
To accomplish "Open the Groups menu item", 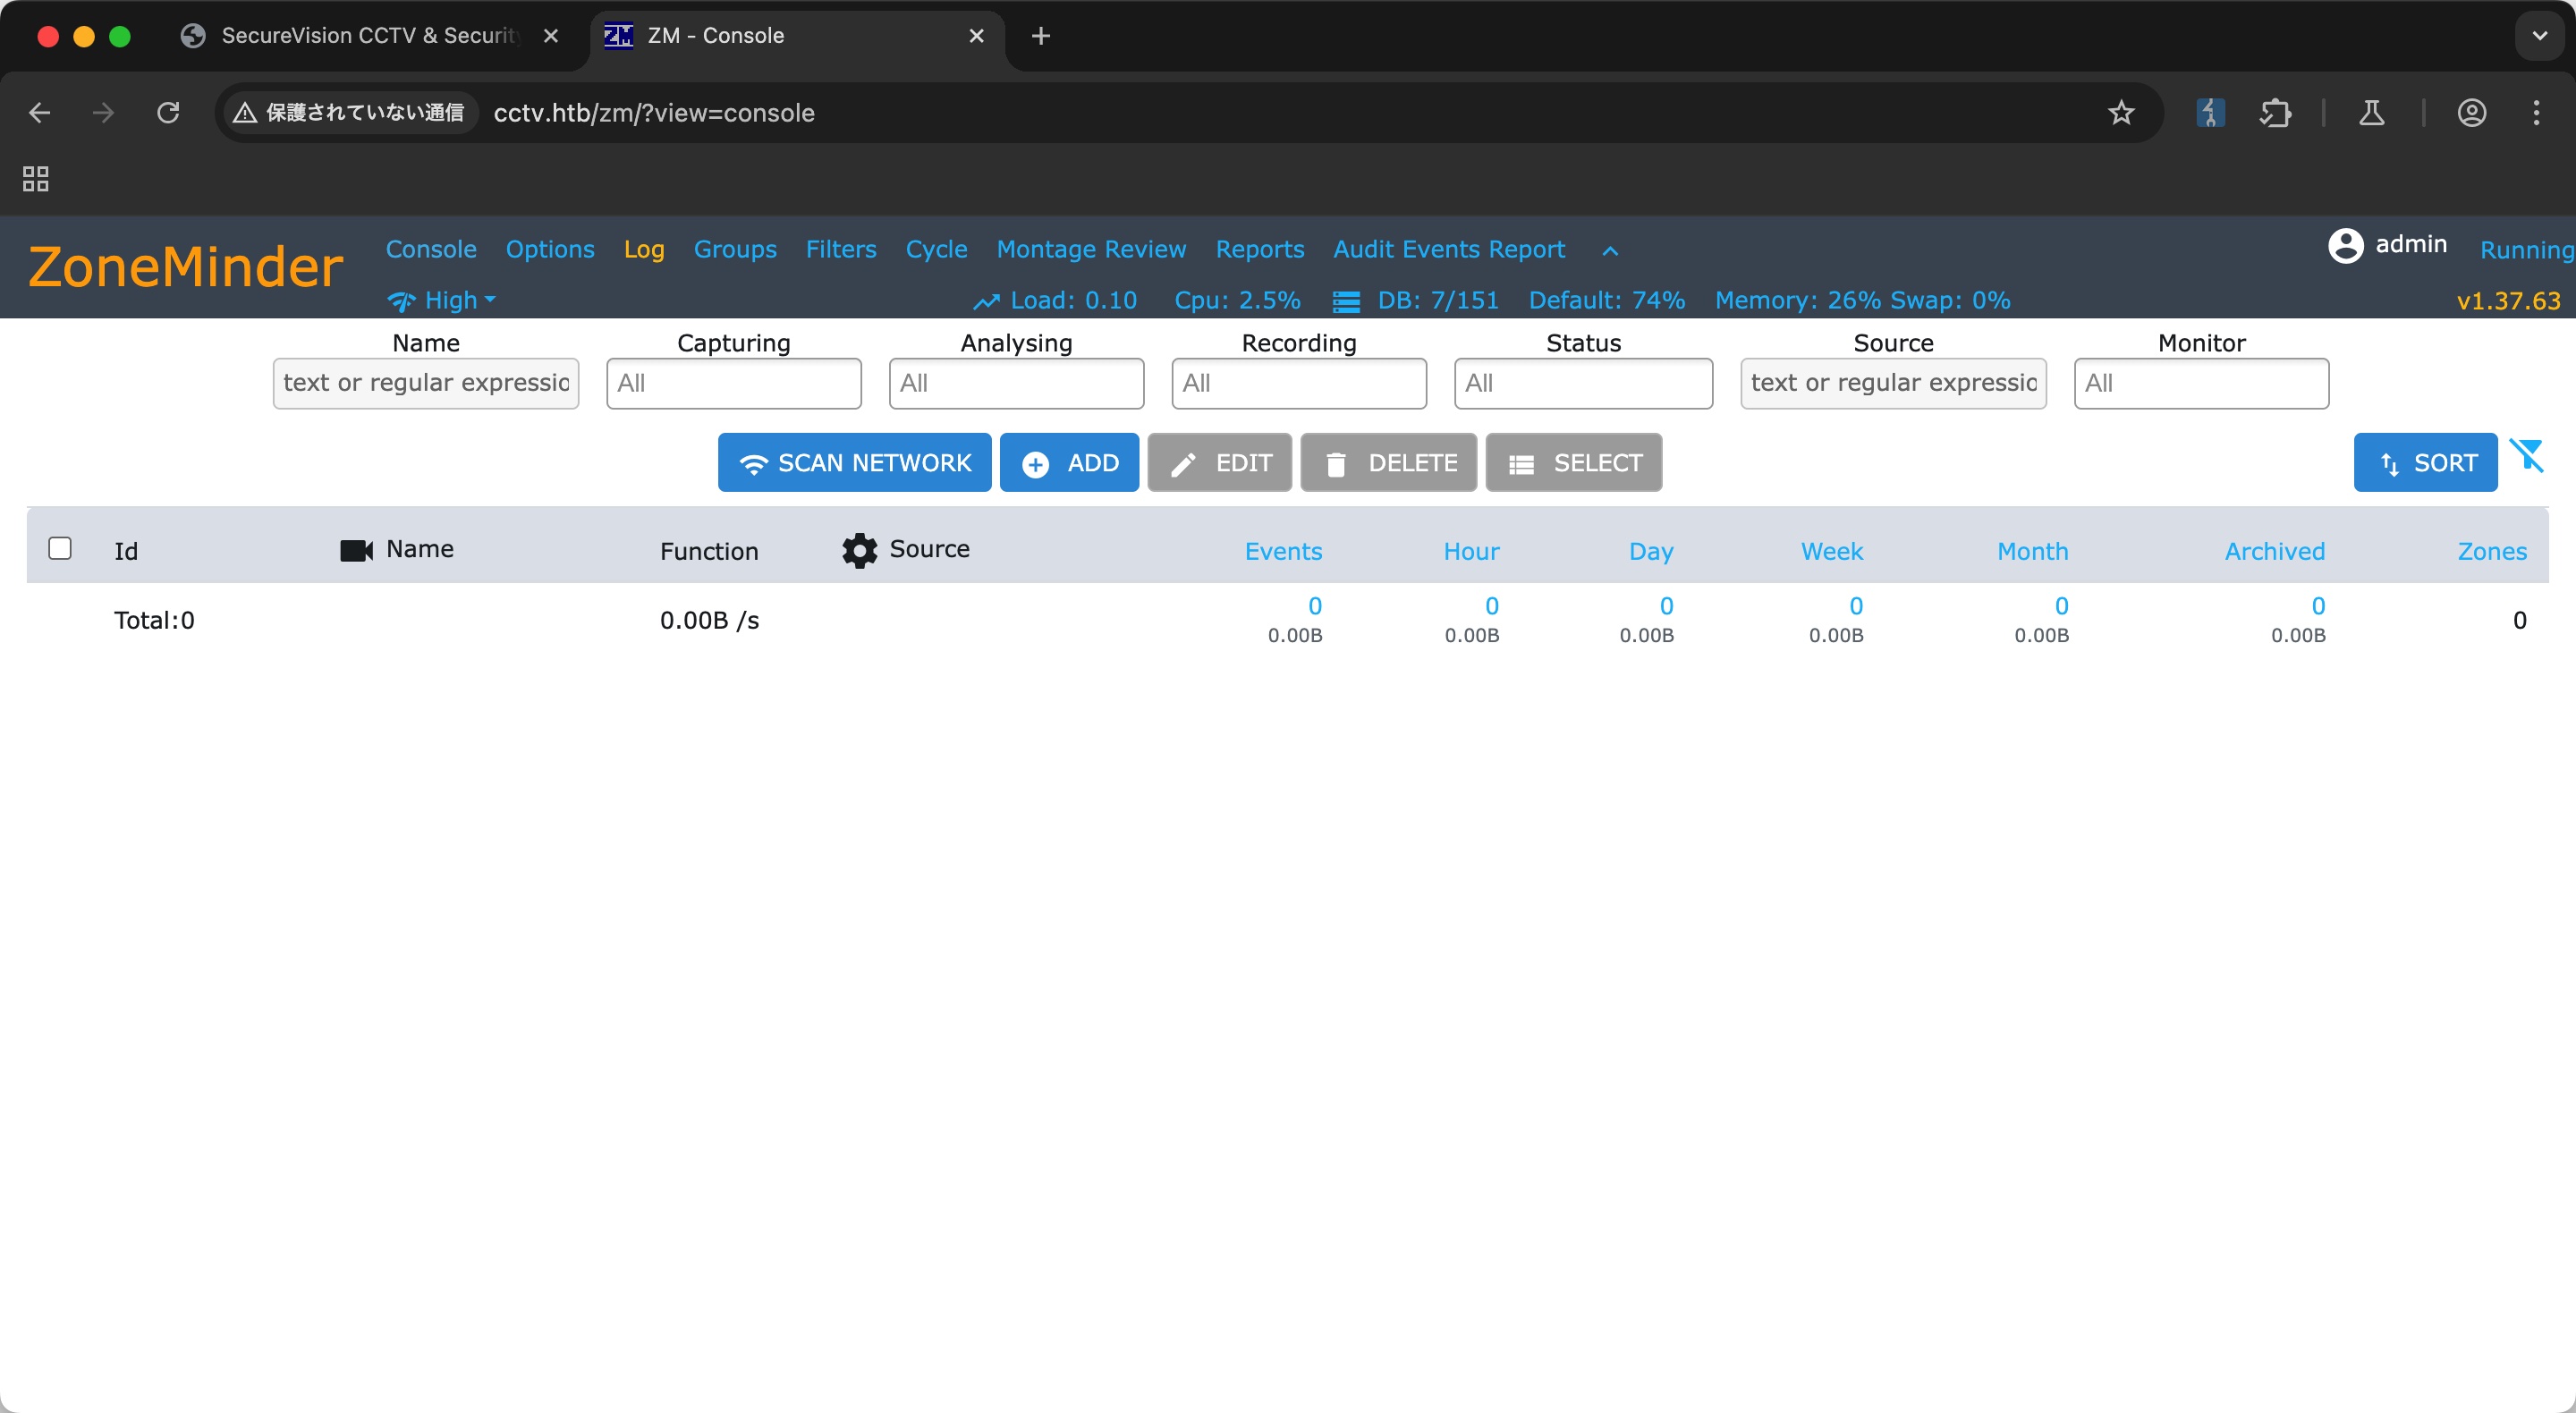I will pos(735,249).
